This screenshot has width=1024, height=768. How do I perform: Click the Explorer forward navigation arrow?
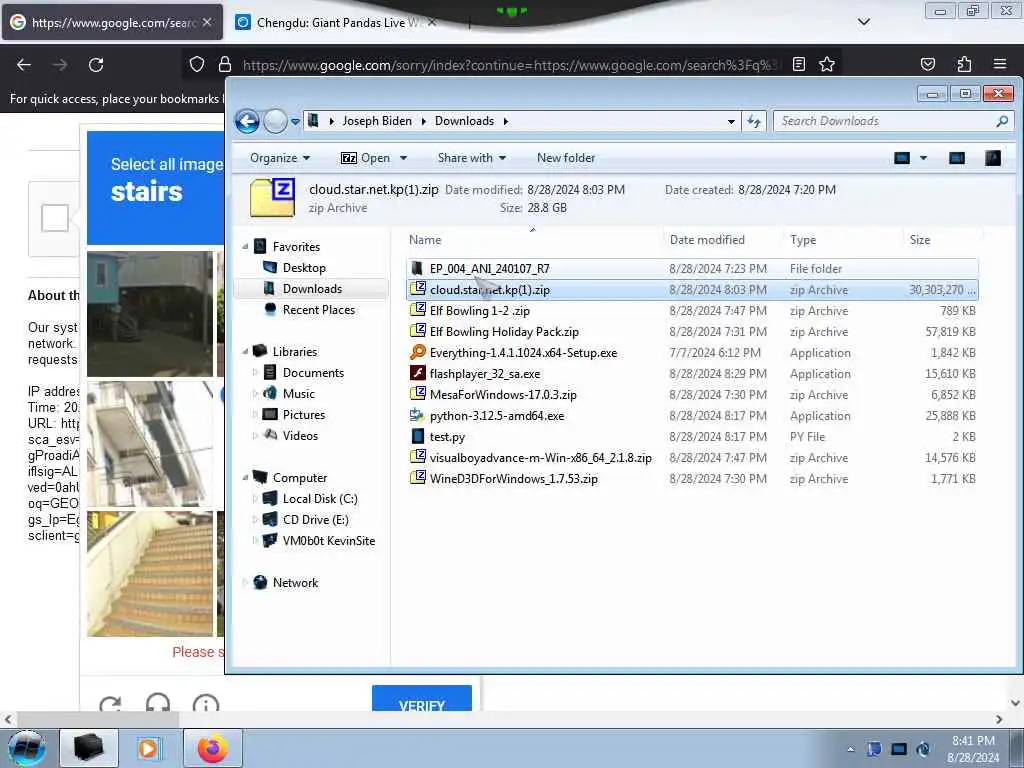276,121
